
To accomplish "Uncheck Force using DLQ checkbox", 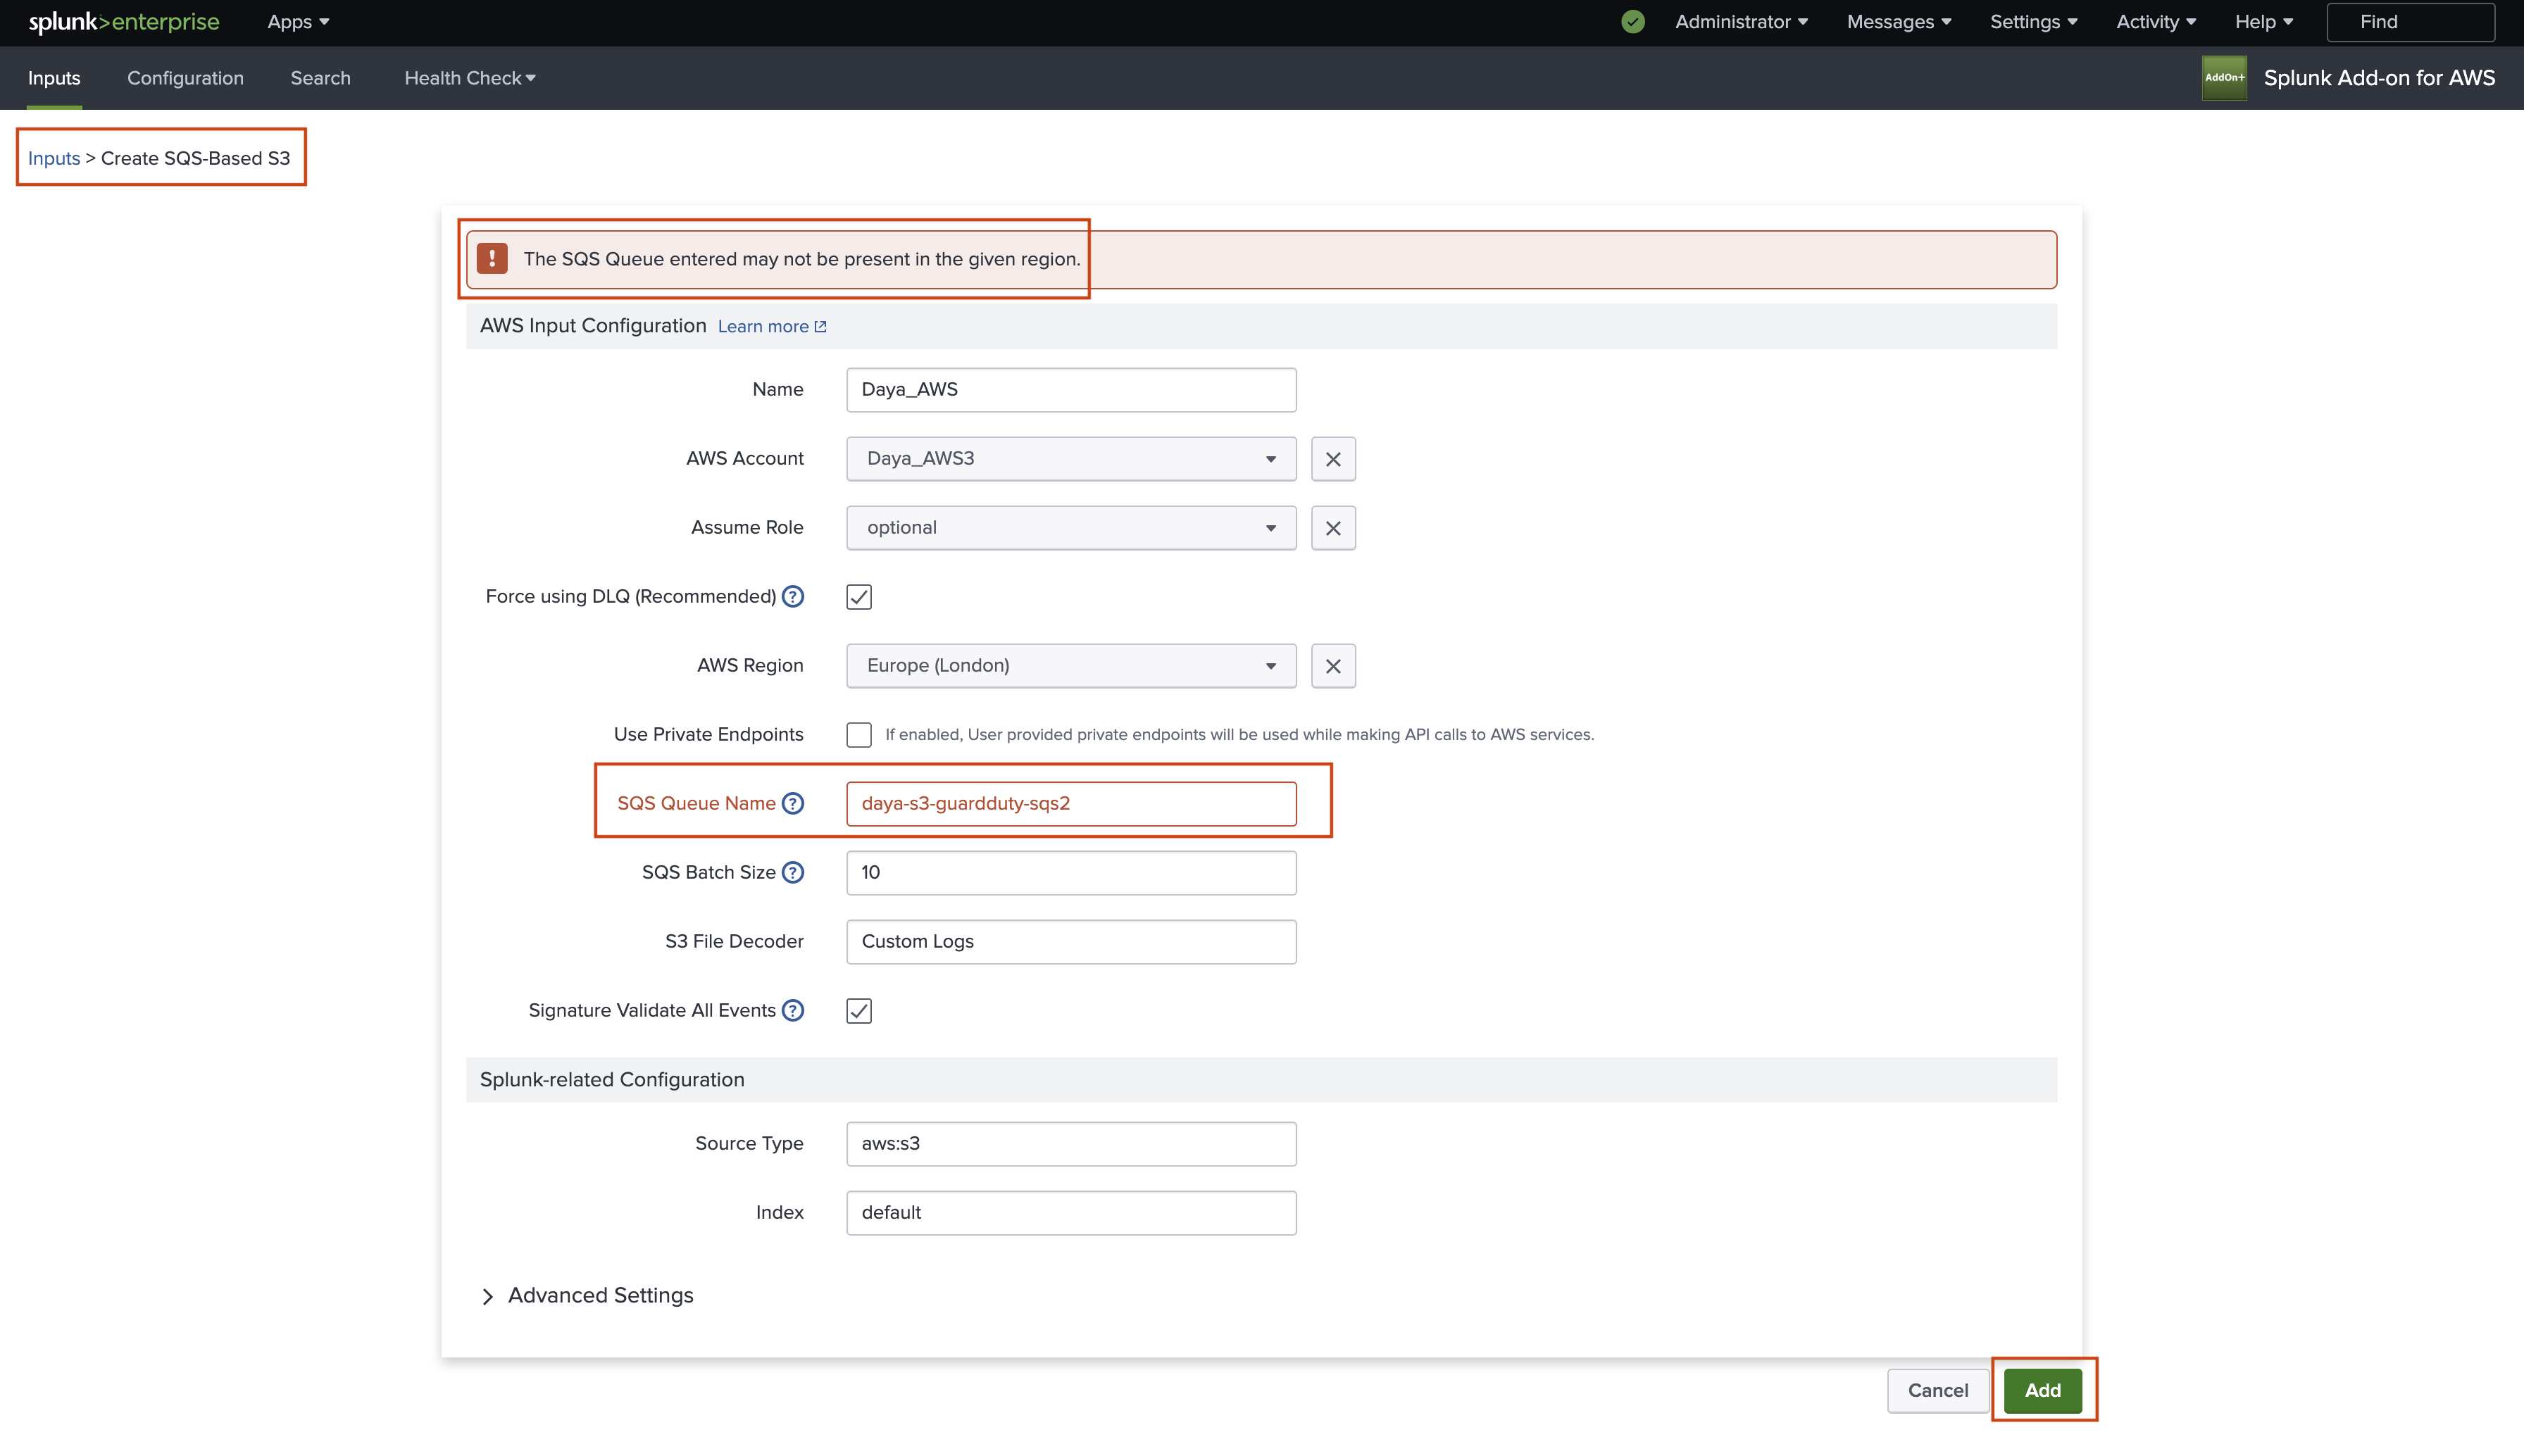I will (859, 597).
